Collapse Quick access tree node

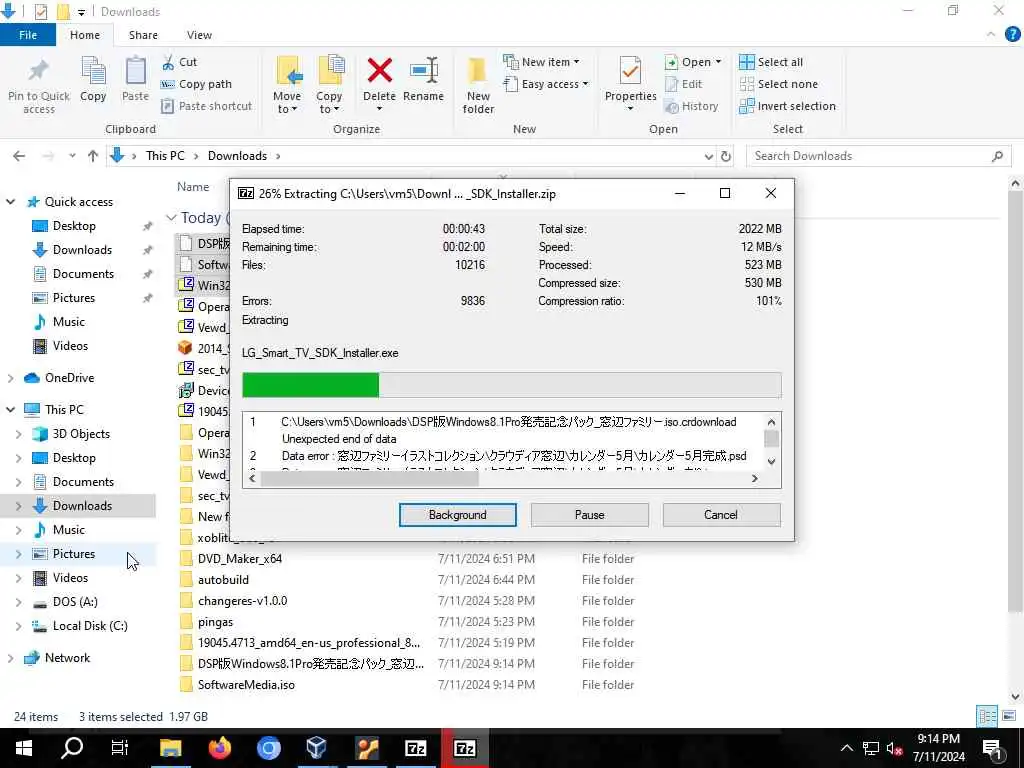coord(10,202)
